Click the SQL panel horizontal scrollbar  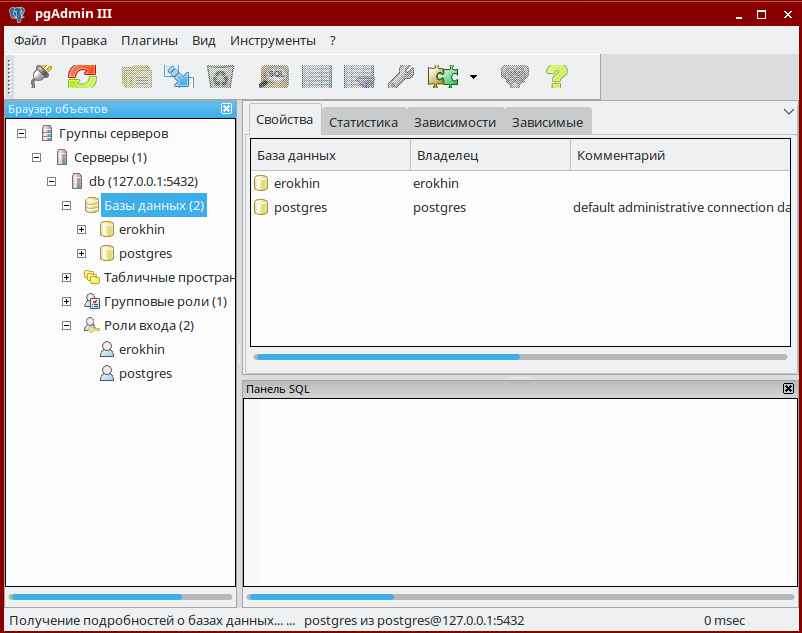(521, 597)
